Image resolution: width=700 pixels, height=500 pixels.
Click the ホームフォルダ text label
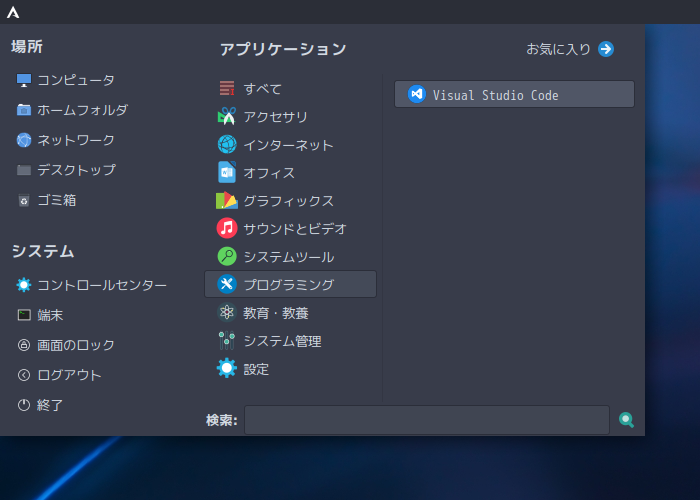83,110
